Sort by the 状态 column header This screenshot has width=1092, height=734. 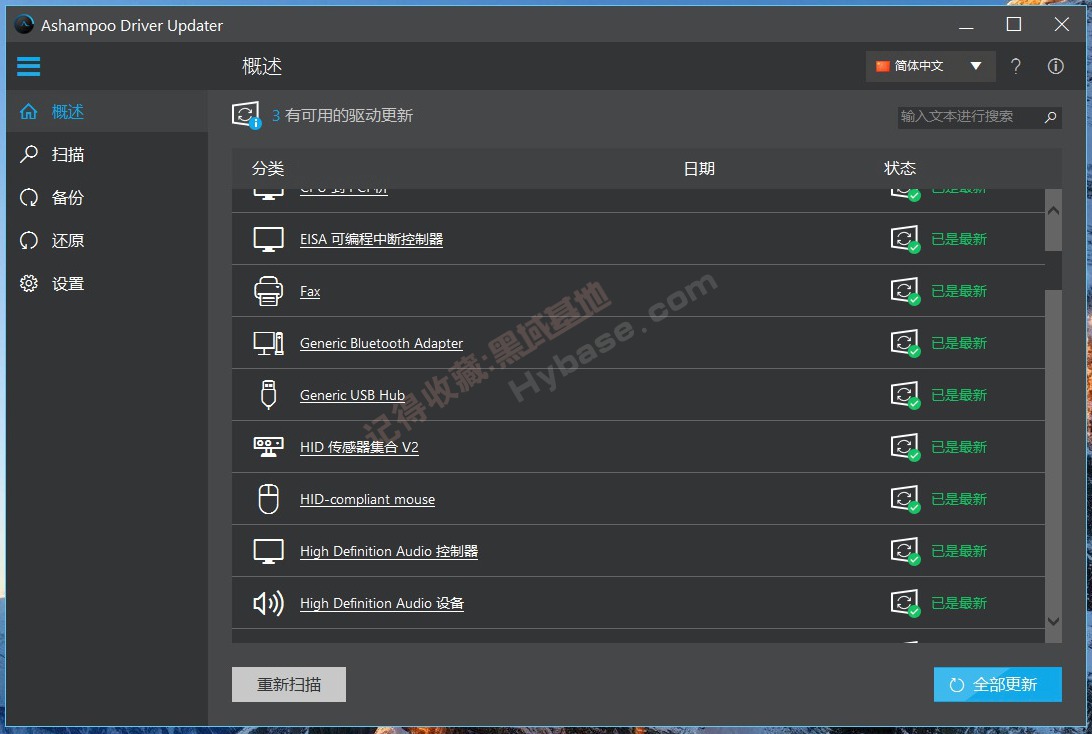point(900,169)
